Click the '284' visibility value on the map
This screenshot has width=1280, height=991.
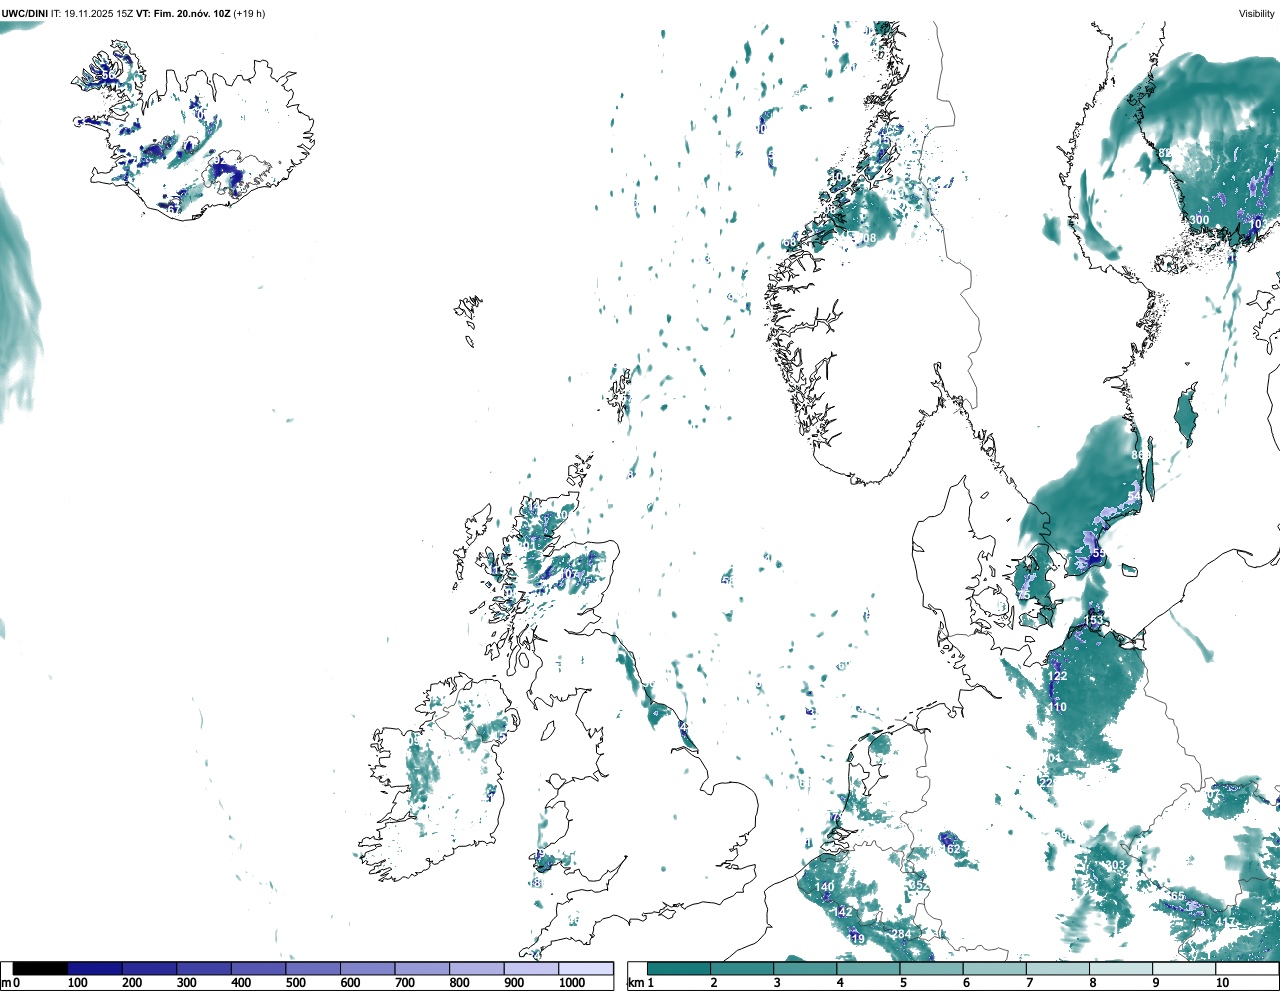point(901,934)
